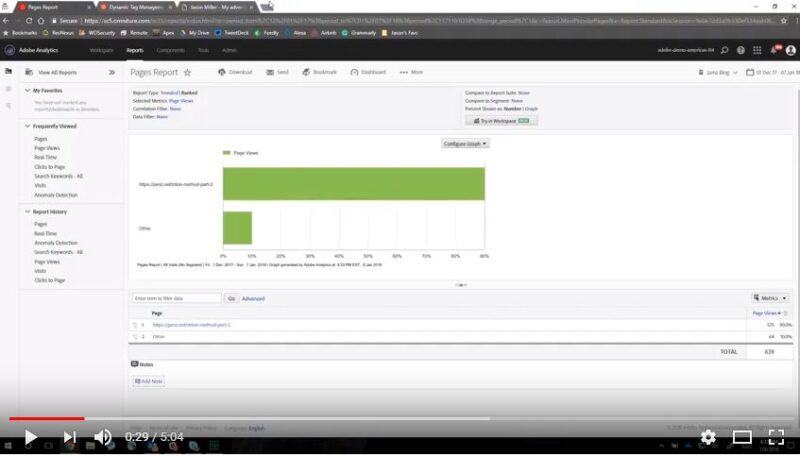Click the Other bar in chart
Viewport: 800px width, 456px height.
(237, 228)
